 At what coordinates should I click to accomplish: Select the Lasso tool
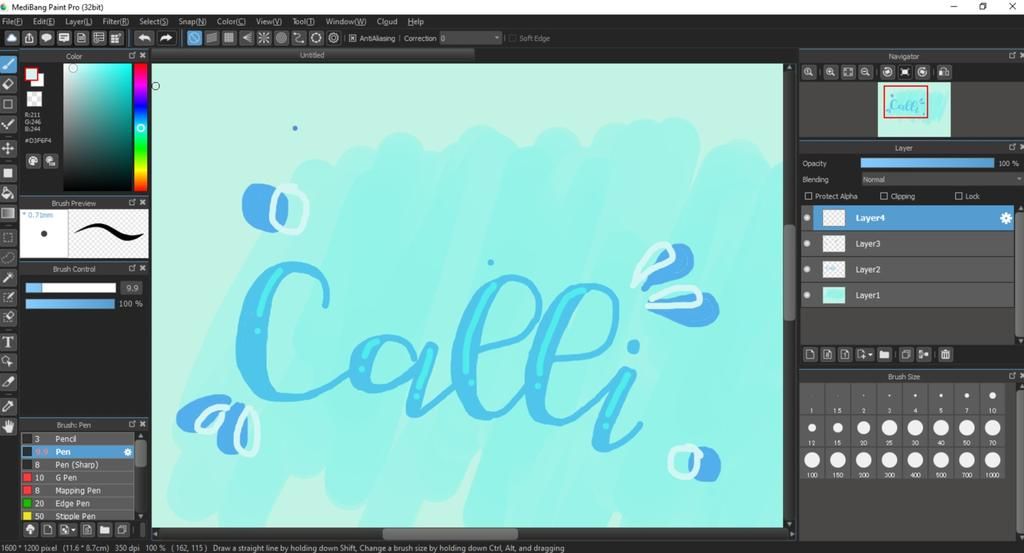[x=8, y=258]
